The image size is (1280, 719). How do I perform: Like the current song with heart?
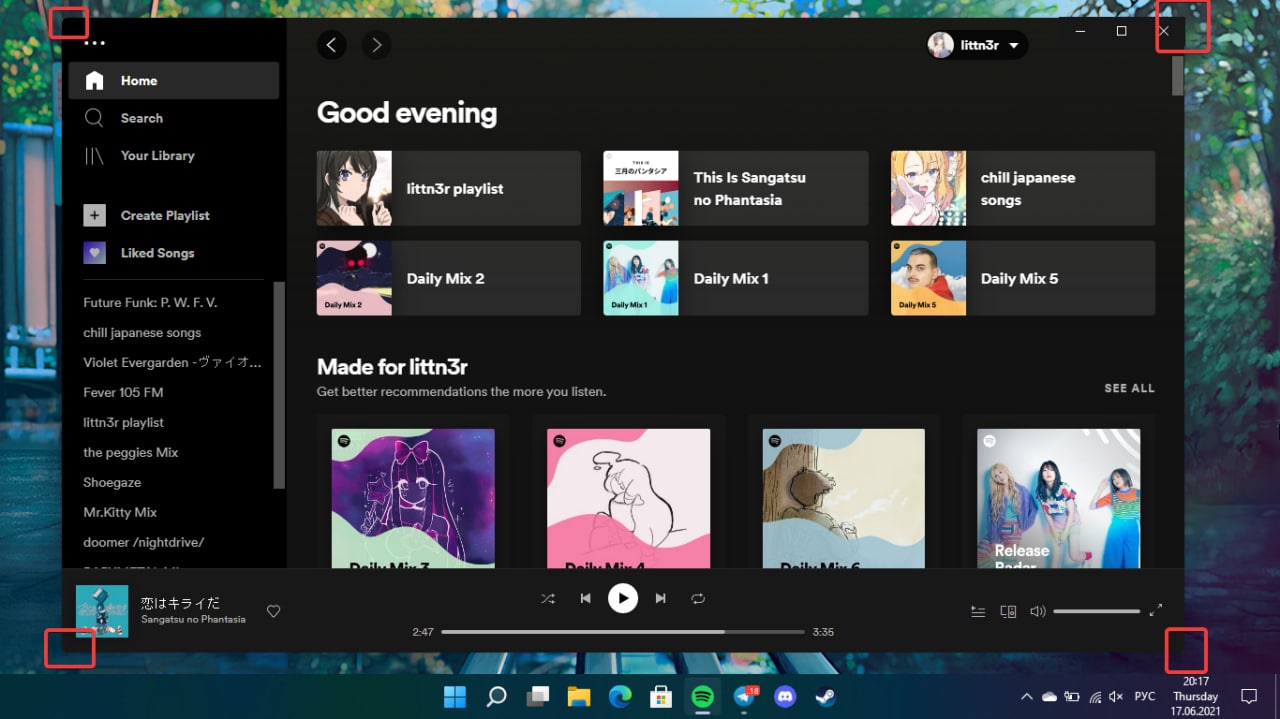pyautogui.click(x=273, y=611)
